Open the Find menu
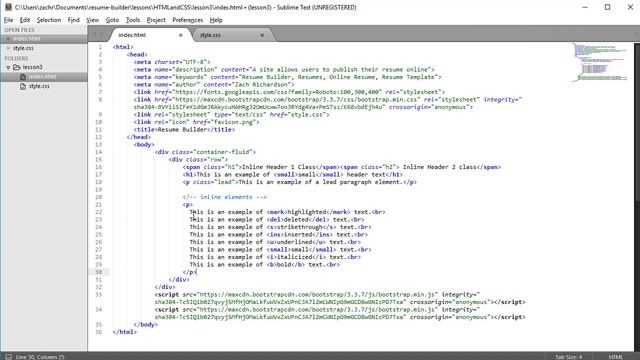Screen dimensions: 640x360 pyautogui.click(x=73, y=20)
